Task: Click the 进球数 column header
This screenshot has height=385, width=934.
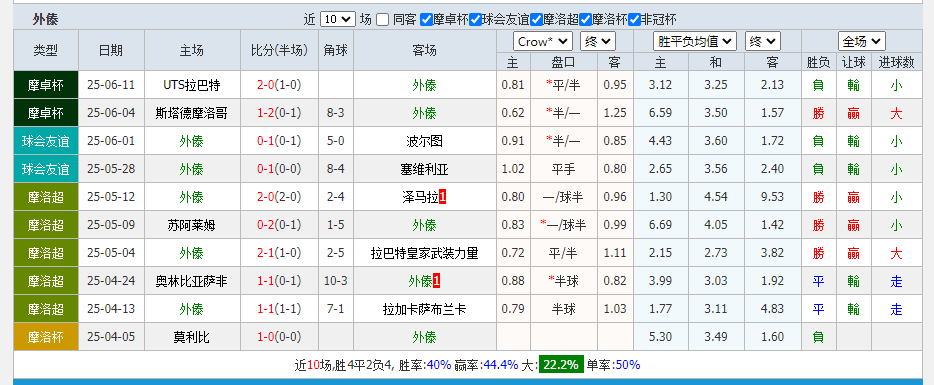Action: pyautogui.click(x=896, y=62)
